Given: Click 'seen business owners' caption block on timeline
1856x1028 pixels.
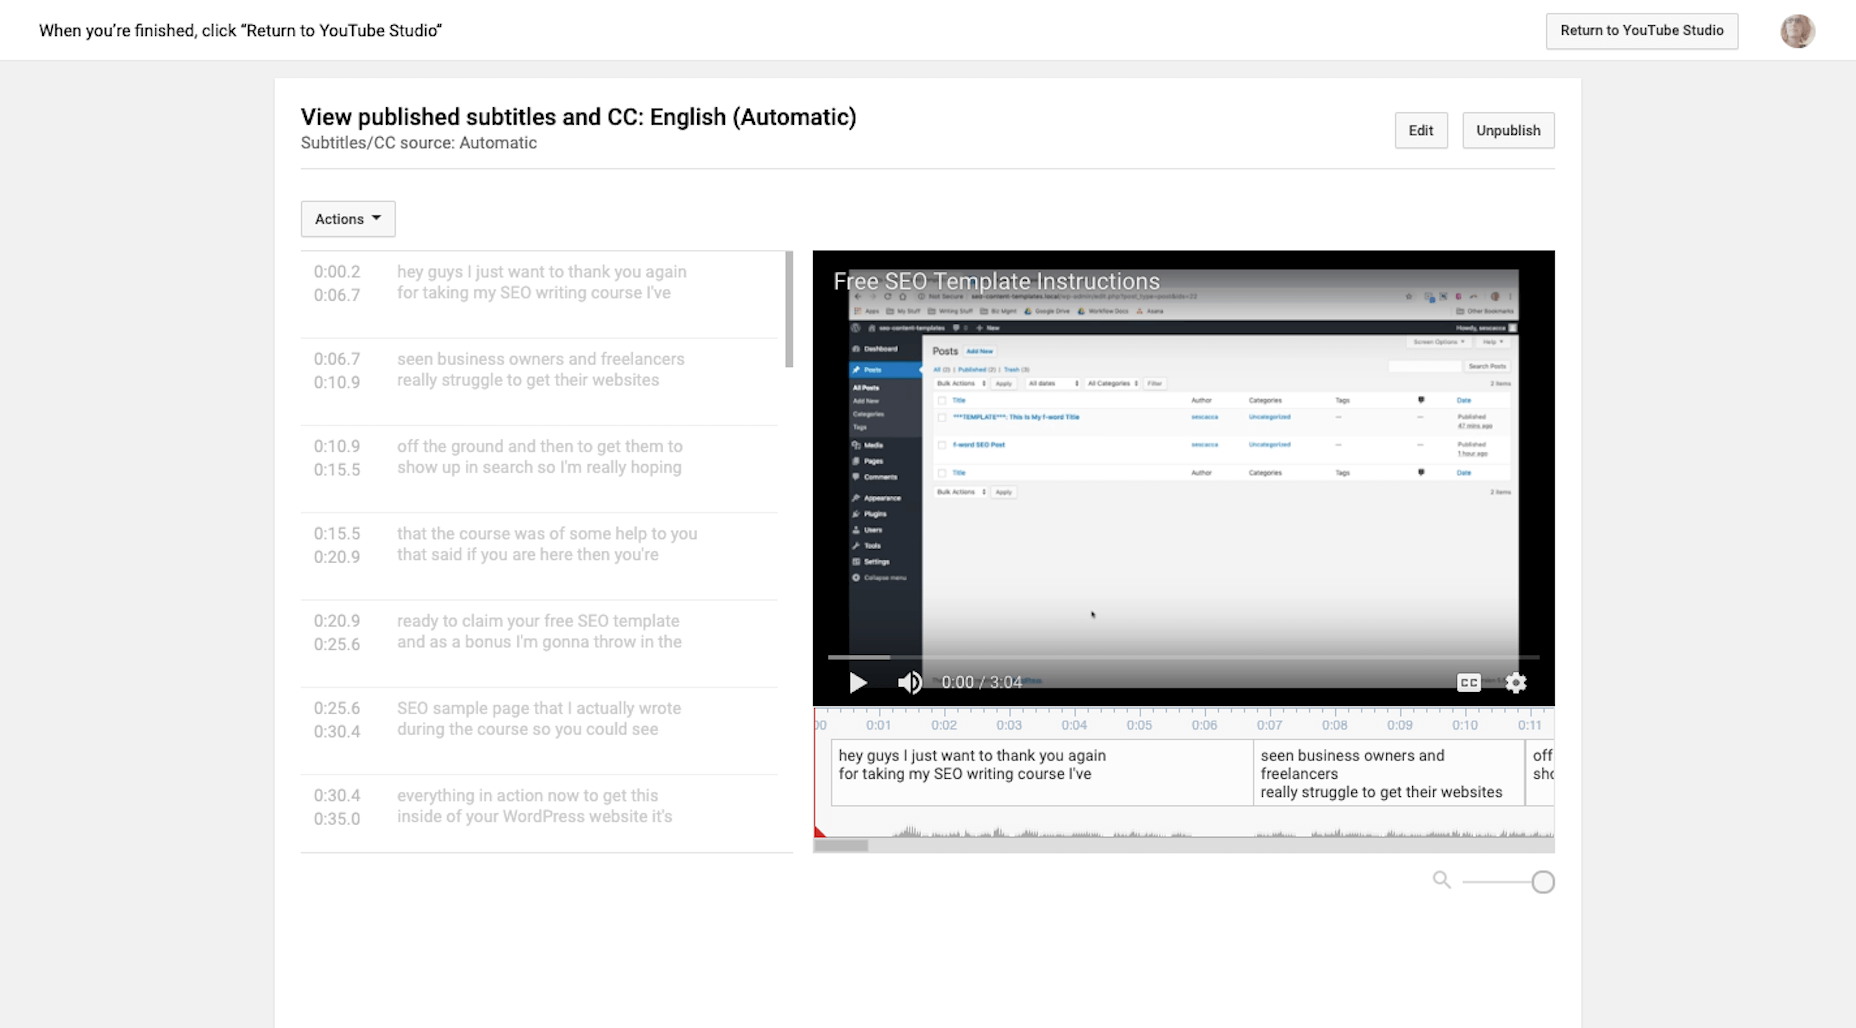Looking at the screenshot, I should 1389,772.
